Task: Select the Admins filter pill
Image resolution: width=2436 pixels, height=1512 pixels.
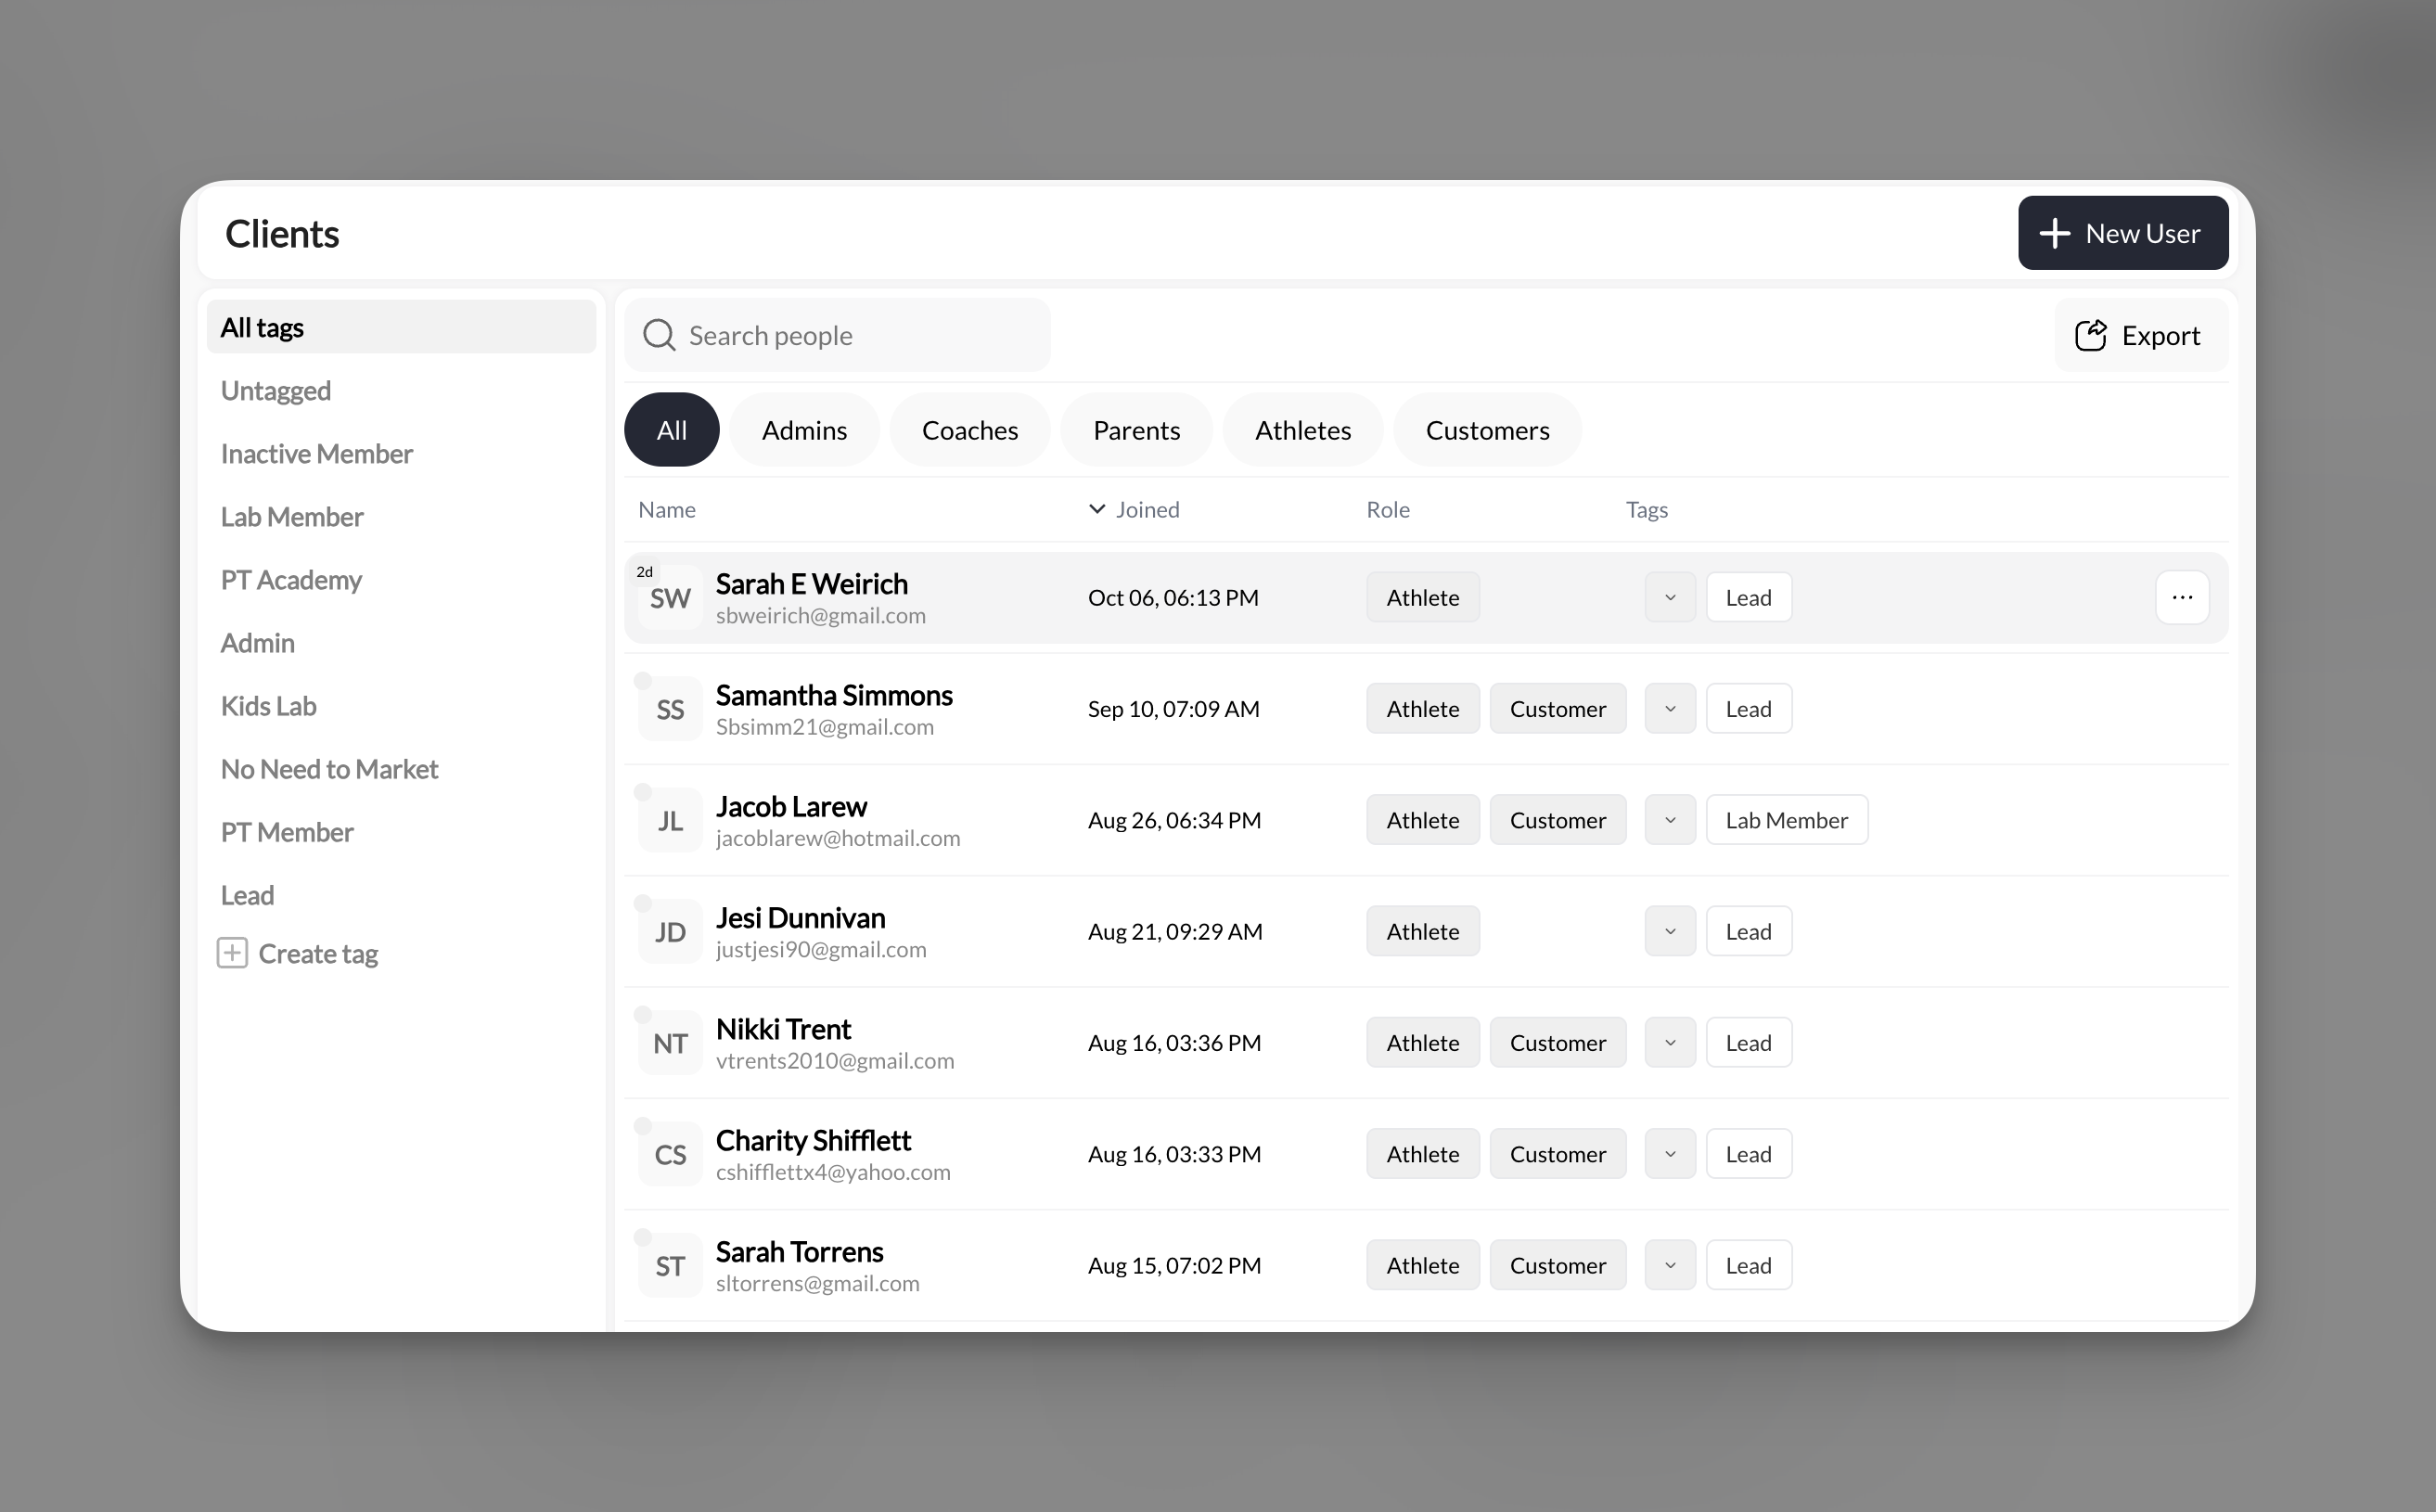Action: click(x=804, y=429)
